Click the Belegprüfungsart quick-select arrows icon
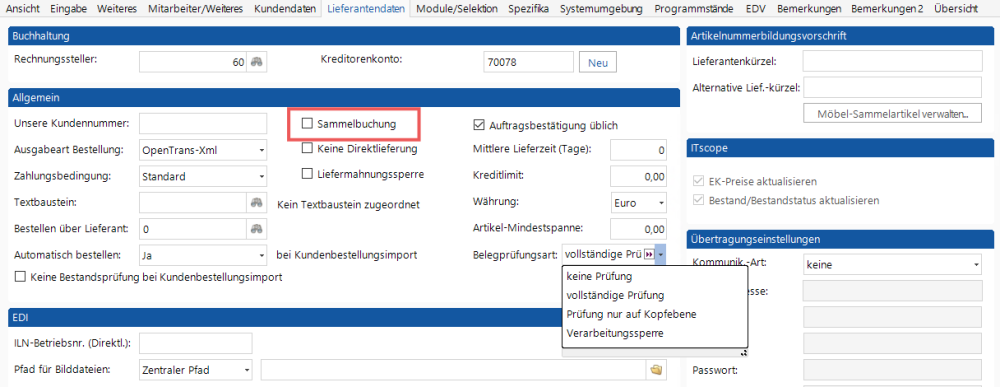 [x=649, y=254]
